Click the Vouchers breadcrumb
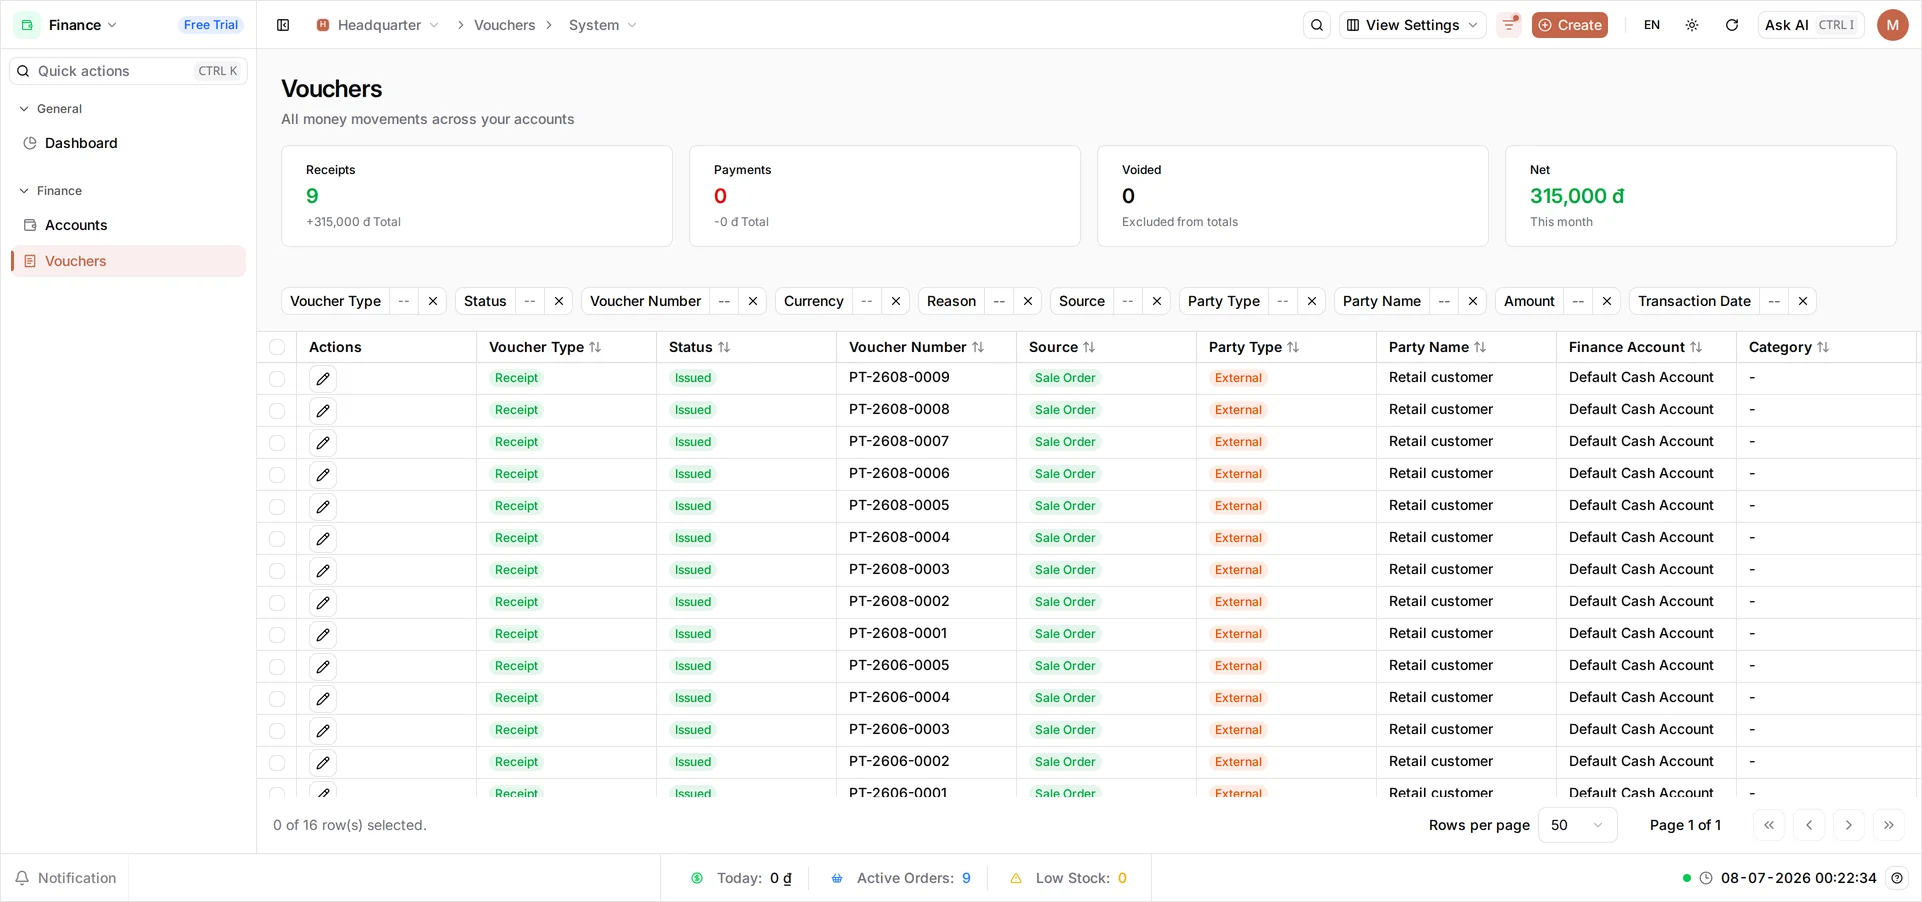 (x=505, y=25)
